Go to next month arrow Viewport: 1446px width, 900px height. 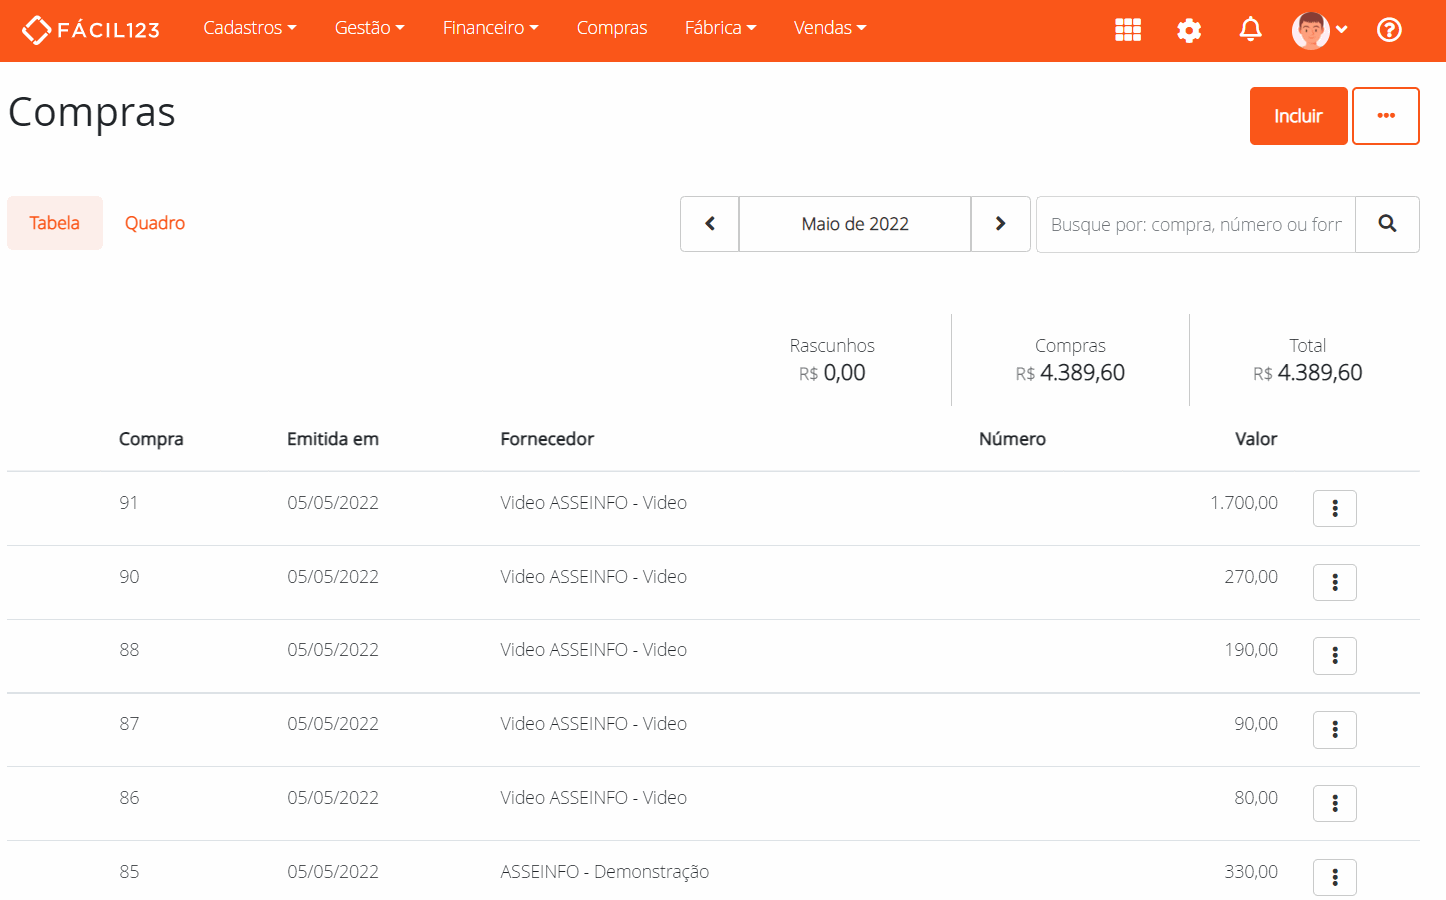1000,224
